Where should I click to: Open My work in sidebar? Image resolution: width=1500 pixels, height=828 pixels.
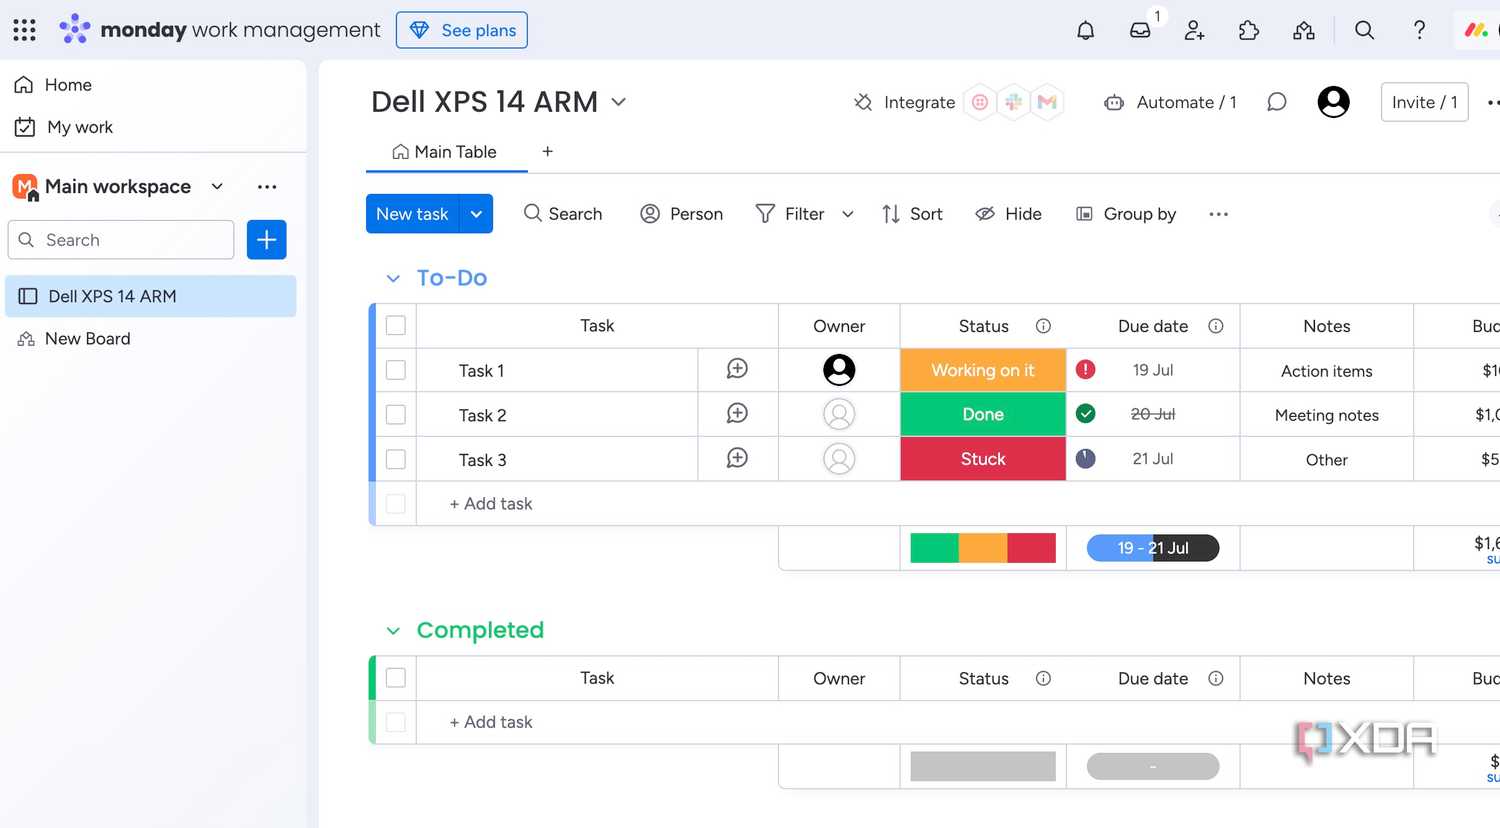point(64,127)
